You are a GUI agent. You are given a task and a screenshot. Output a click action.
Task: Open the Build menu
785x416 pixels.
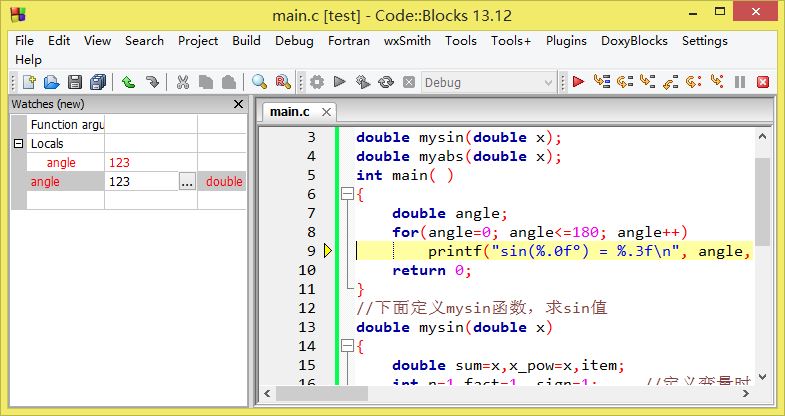coord(246,41)
